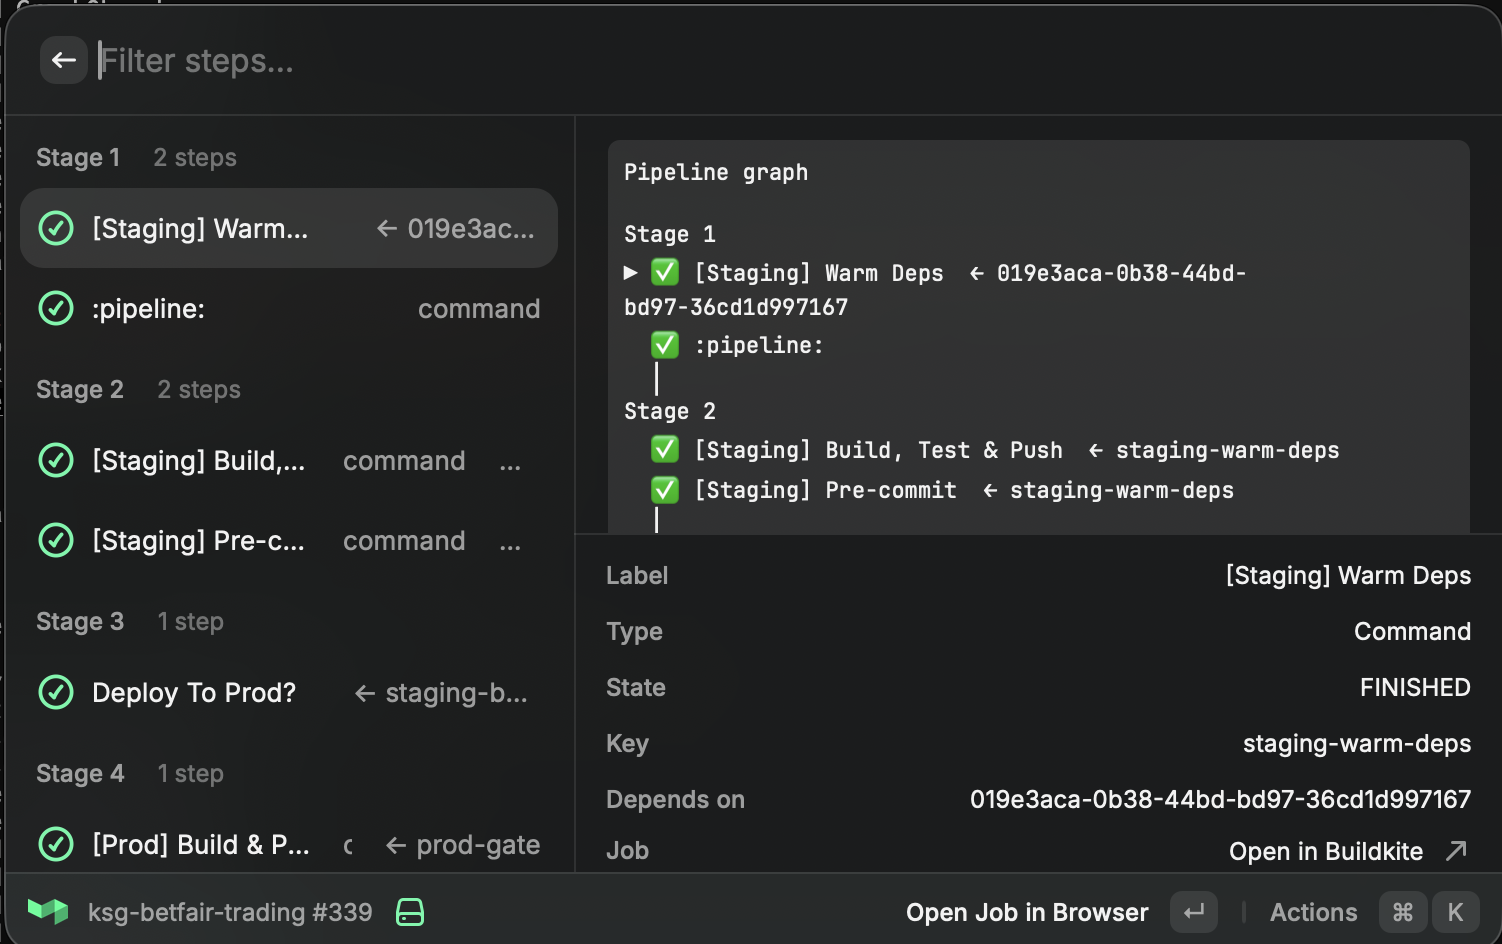Click the Key value staging-warm-deps

[1357, 743]
